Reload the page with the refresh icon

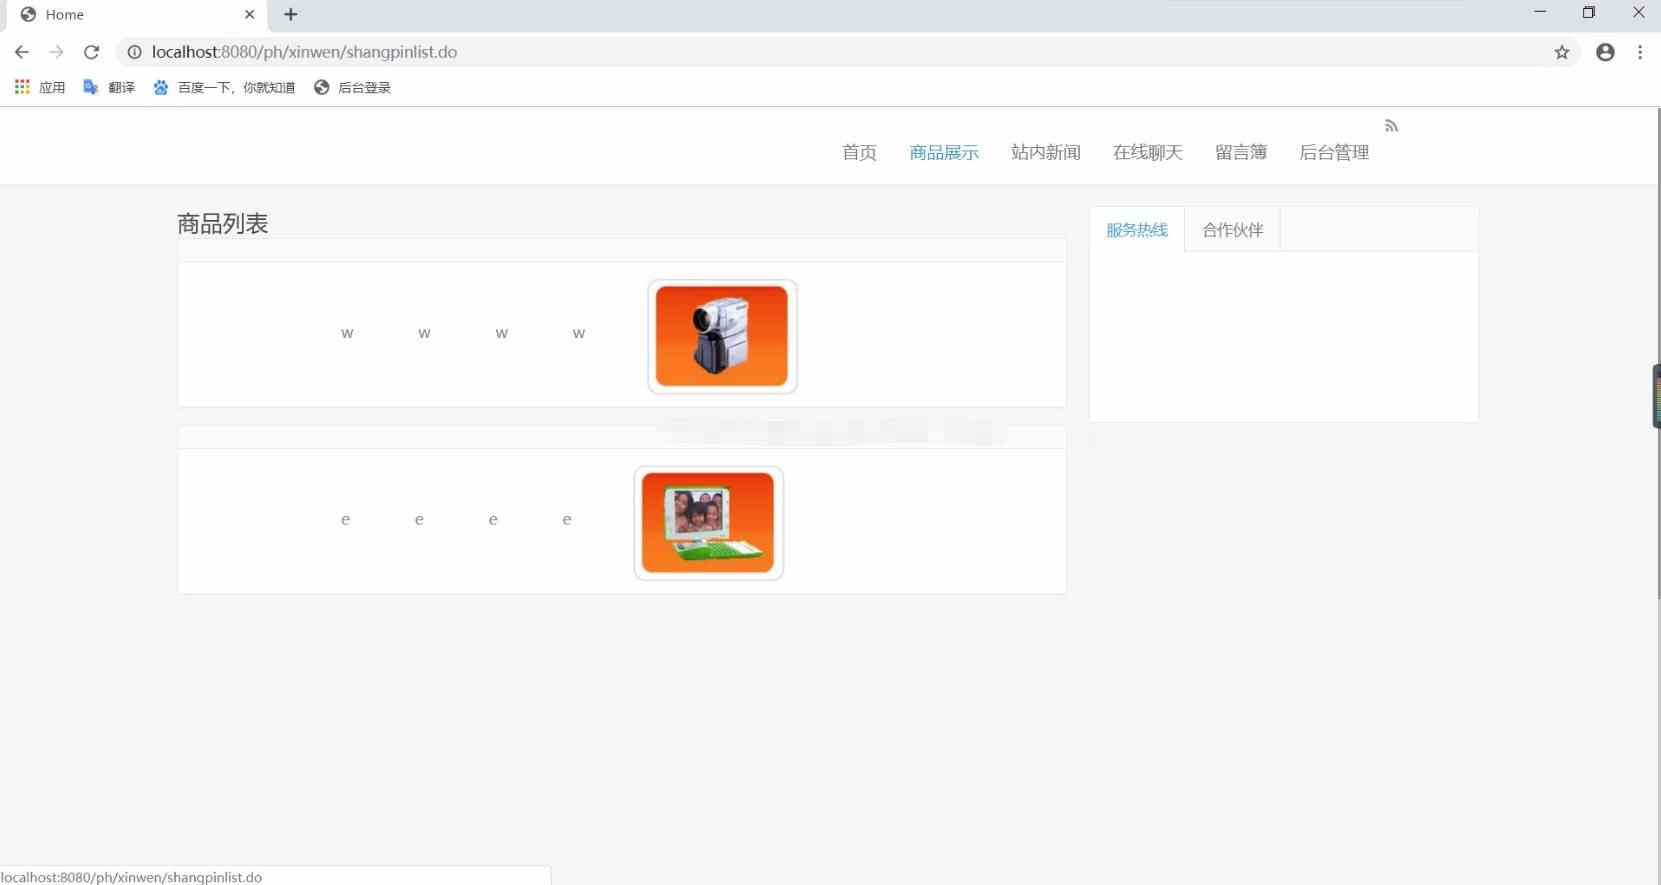click(x=91, y=52)
